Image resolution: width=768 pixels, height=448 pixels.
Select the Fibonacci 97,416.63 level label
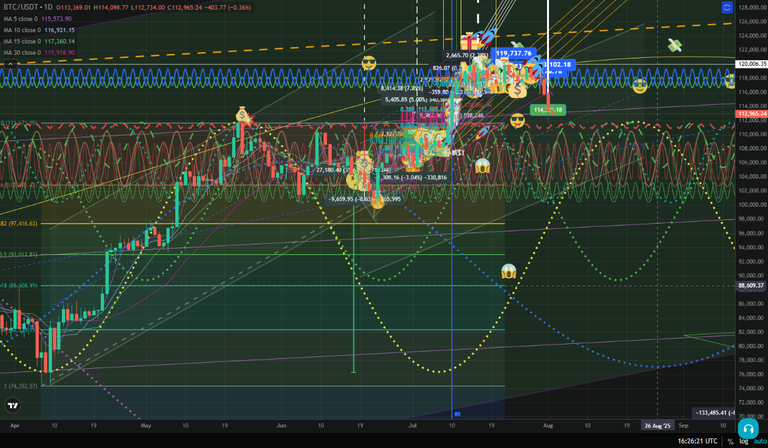tap(19, 223)
